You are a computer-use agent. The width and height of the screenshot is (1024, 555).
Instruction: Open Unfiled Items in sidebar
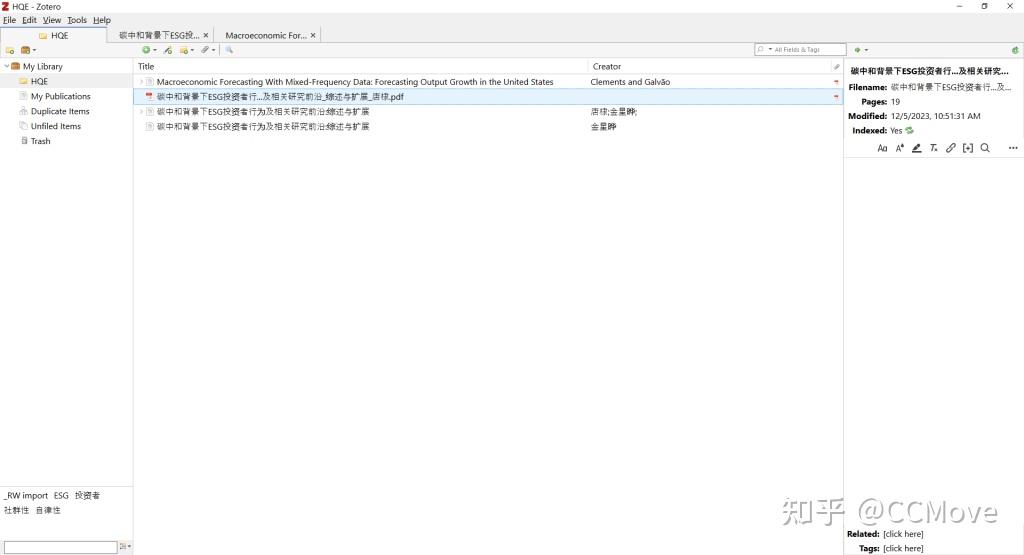coord(56,126)
